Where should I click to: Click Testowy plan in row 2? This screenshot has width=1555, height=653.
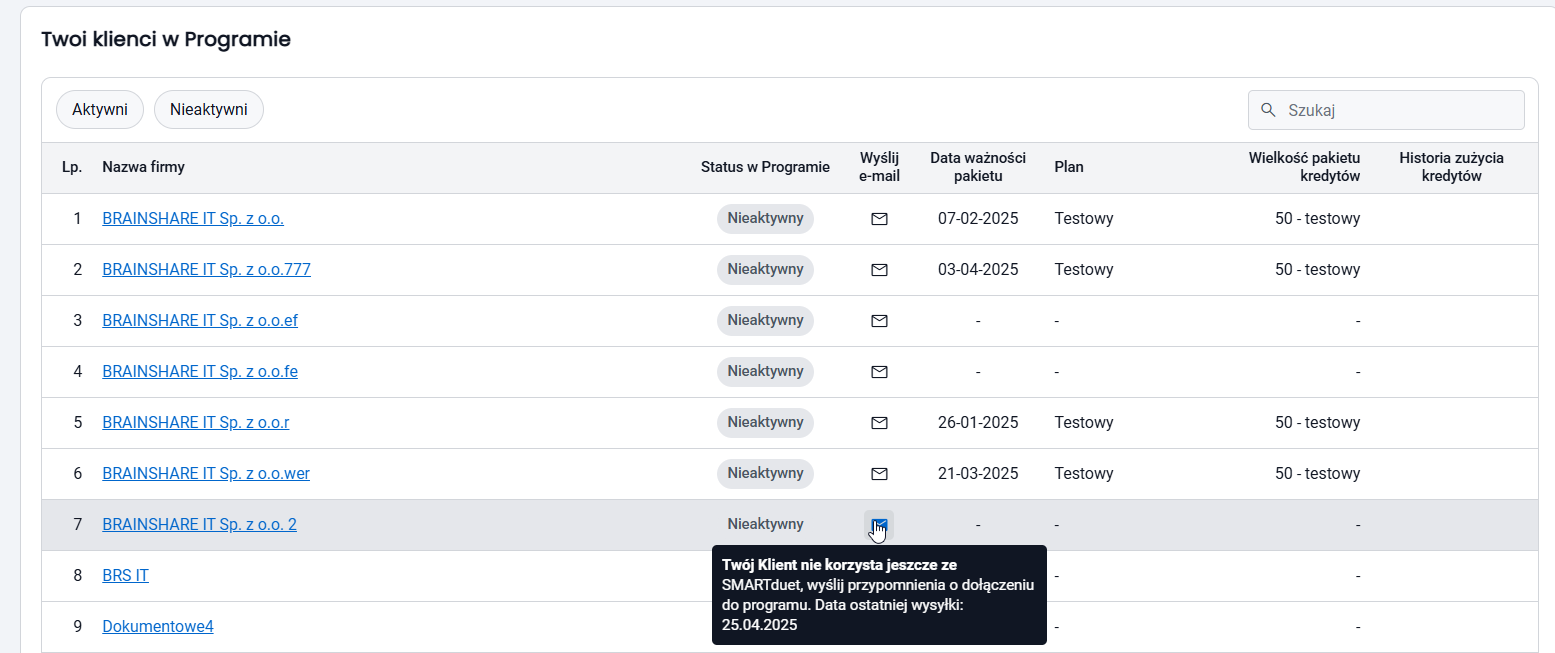point(1084,269)
